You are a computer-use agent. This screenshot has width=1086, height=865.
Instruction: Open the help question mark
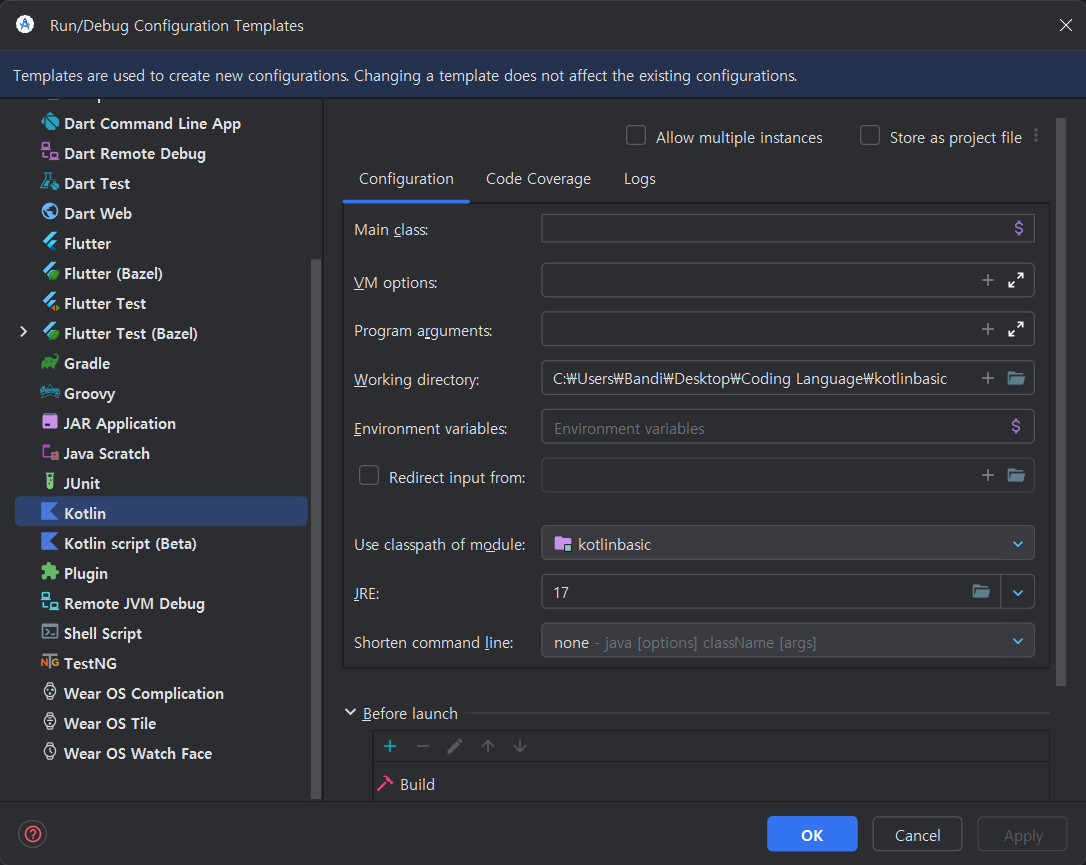pos(33,834)
